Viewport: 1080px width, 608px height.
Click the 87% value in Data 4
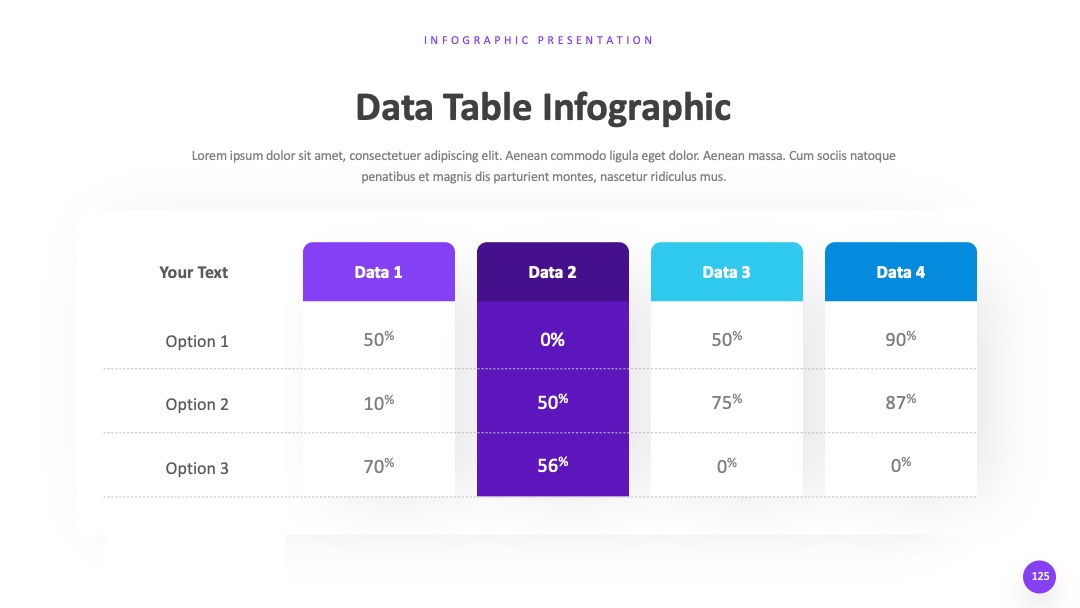pyautogui.click(x=901, y=401)
